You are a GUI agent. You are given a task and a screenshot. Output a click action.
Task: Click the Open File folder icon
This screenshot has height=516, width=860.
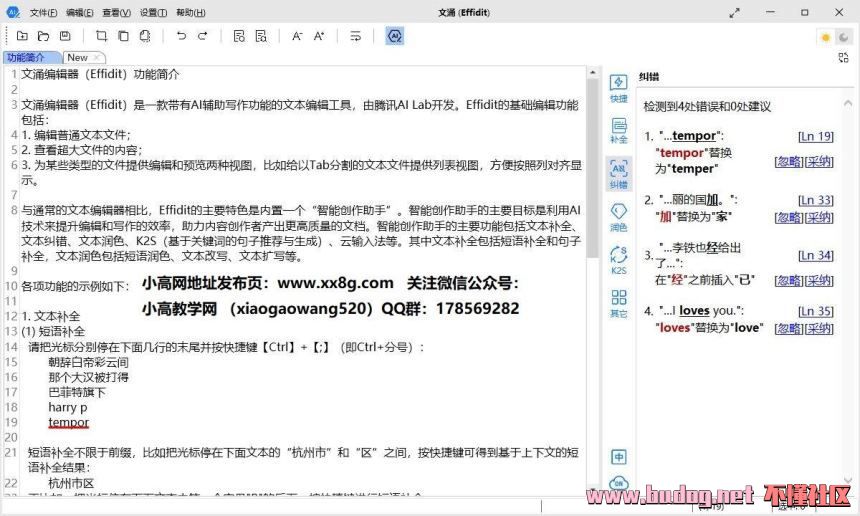[43, 36]
